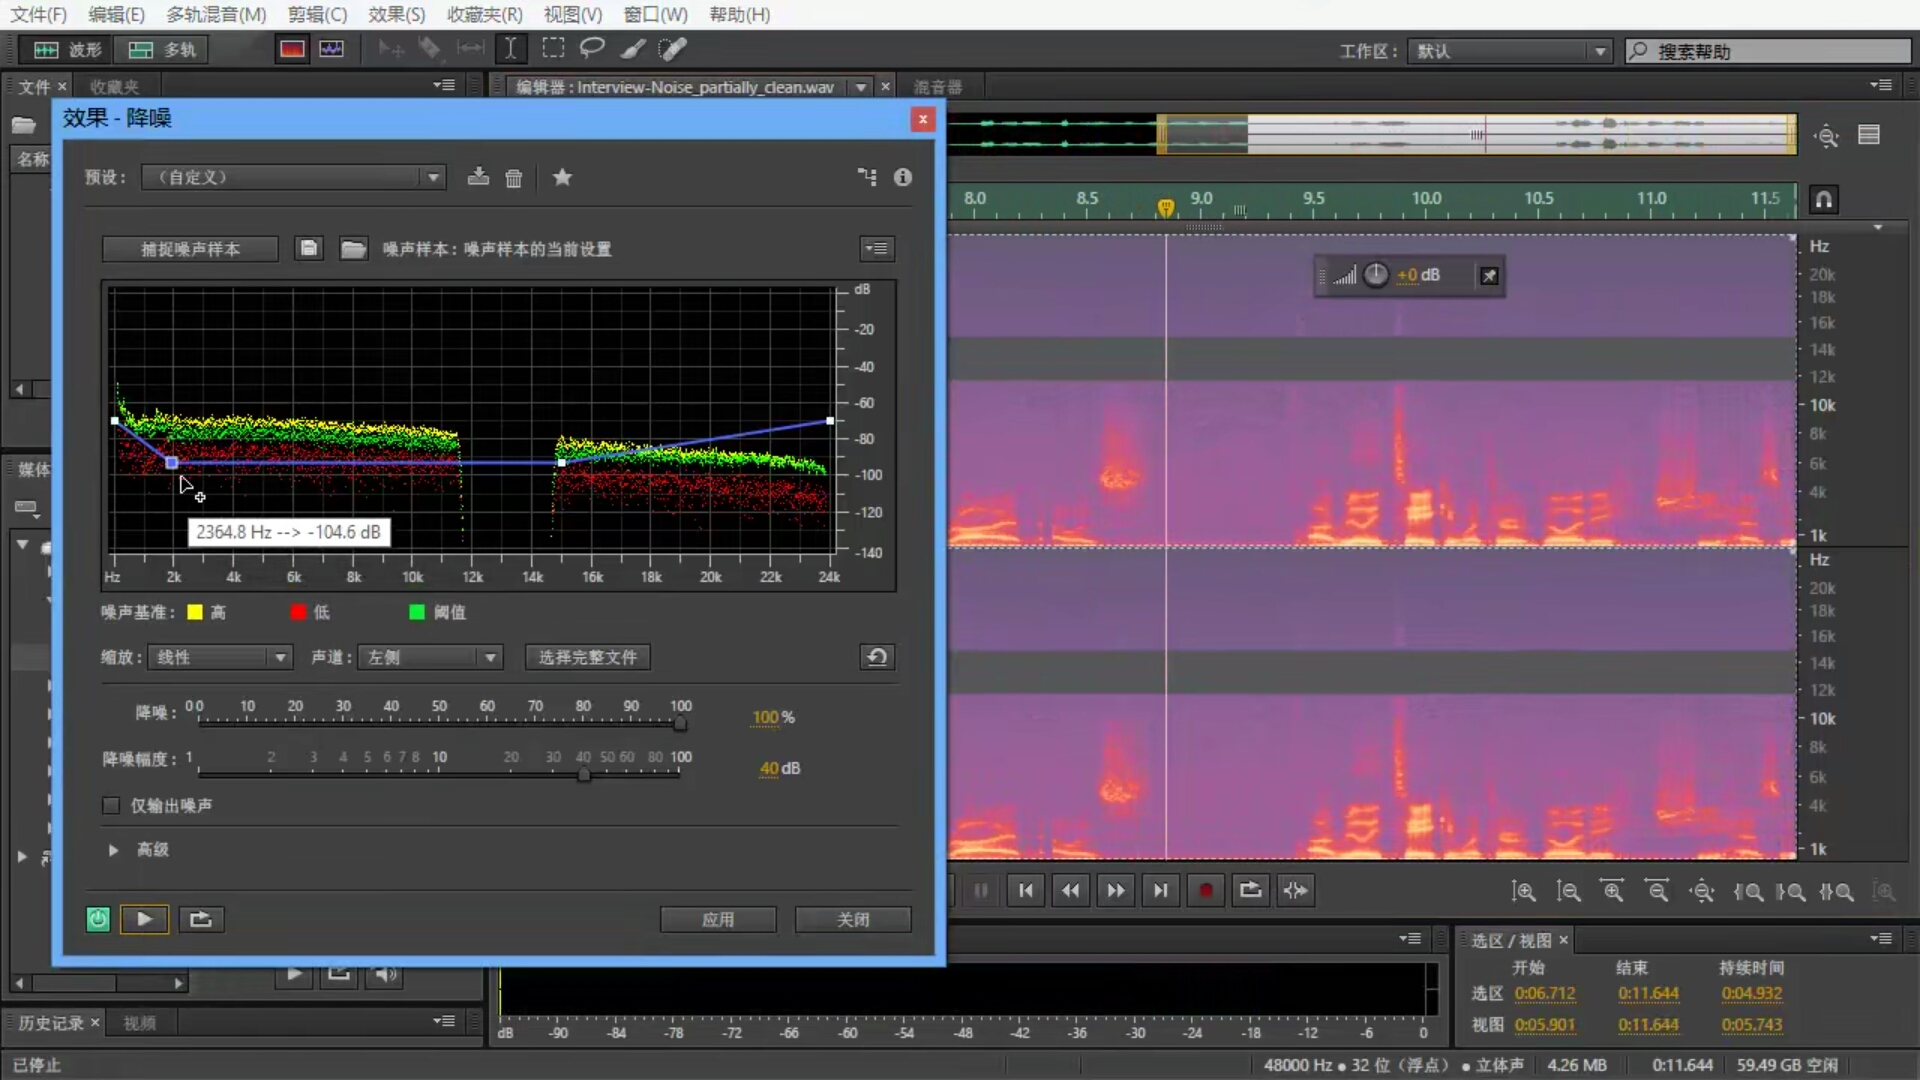Select the Spot Healing Brush tool
Screen dimensions: 1920x1080
click(672, 48)
